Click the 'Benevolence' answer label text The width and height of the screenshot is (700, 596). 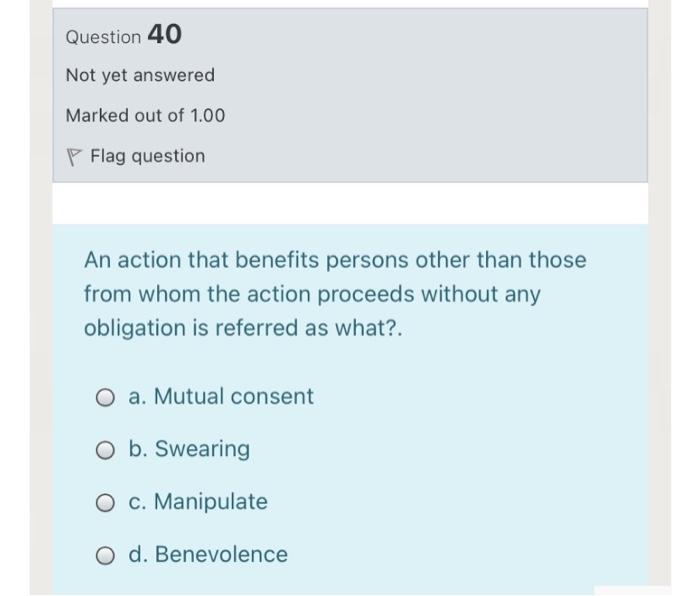point(221,554)
